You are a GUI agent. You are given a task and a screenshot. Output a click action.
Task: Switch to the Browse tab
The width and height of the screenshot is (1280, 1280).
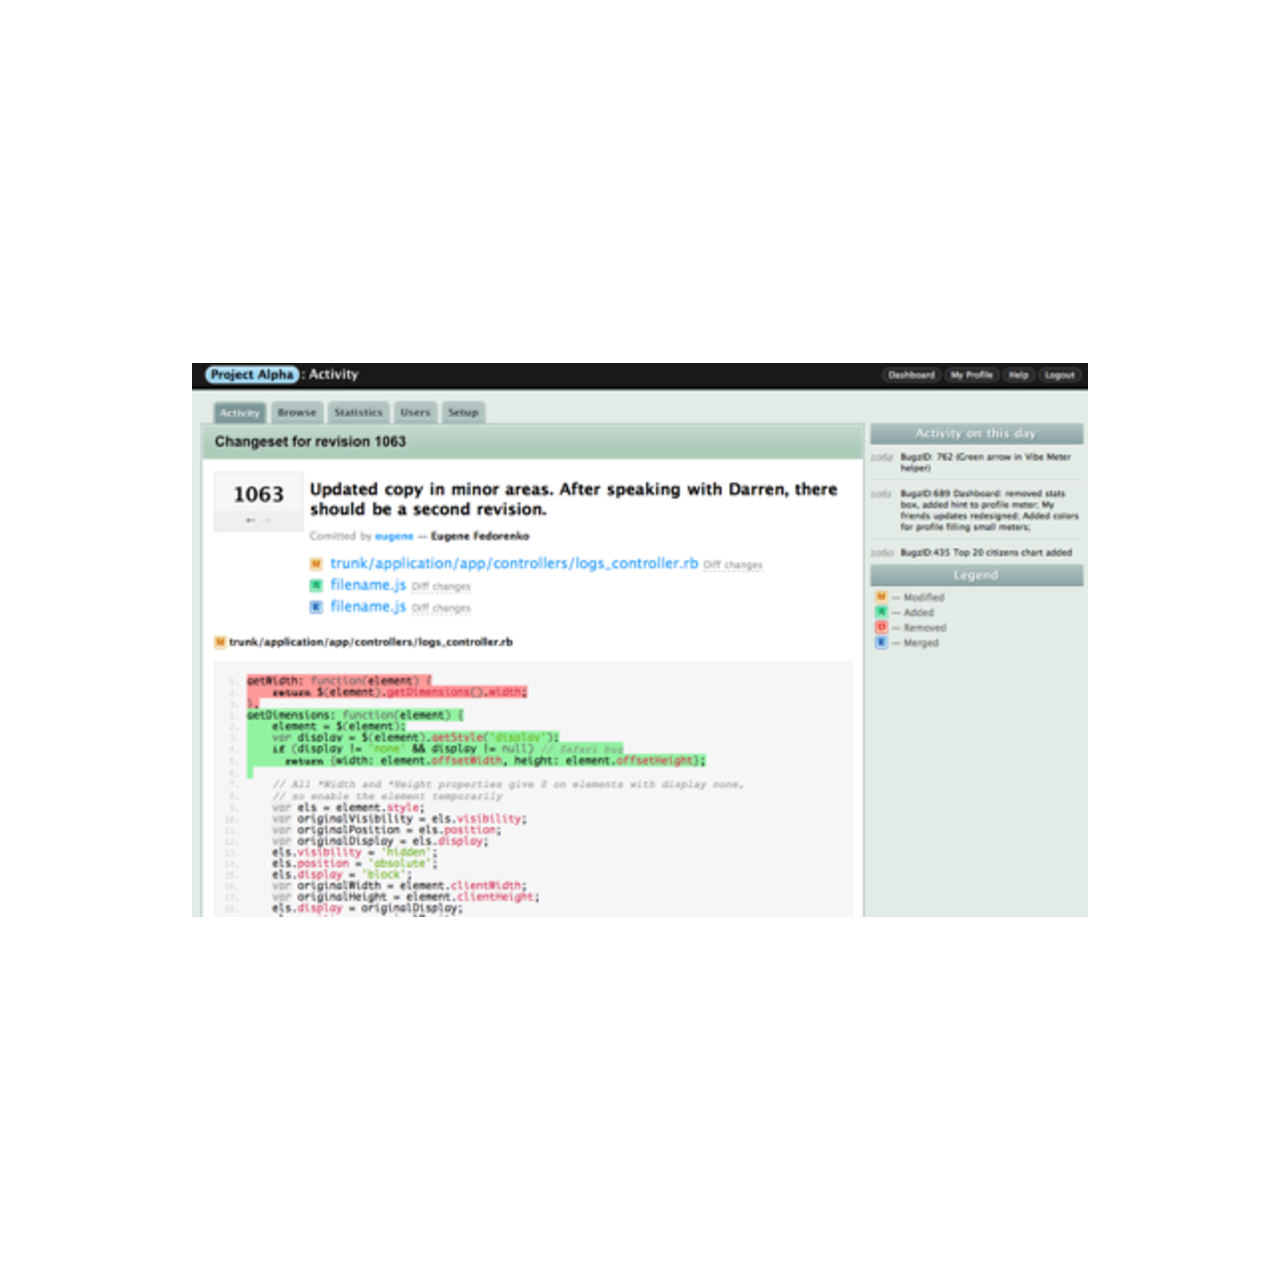tap(297, 412)
